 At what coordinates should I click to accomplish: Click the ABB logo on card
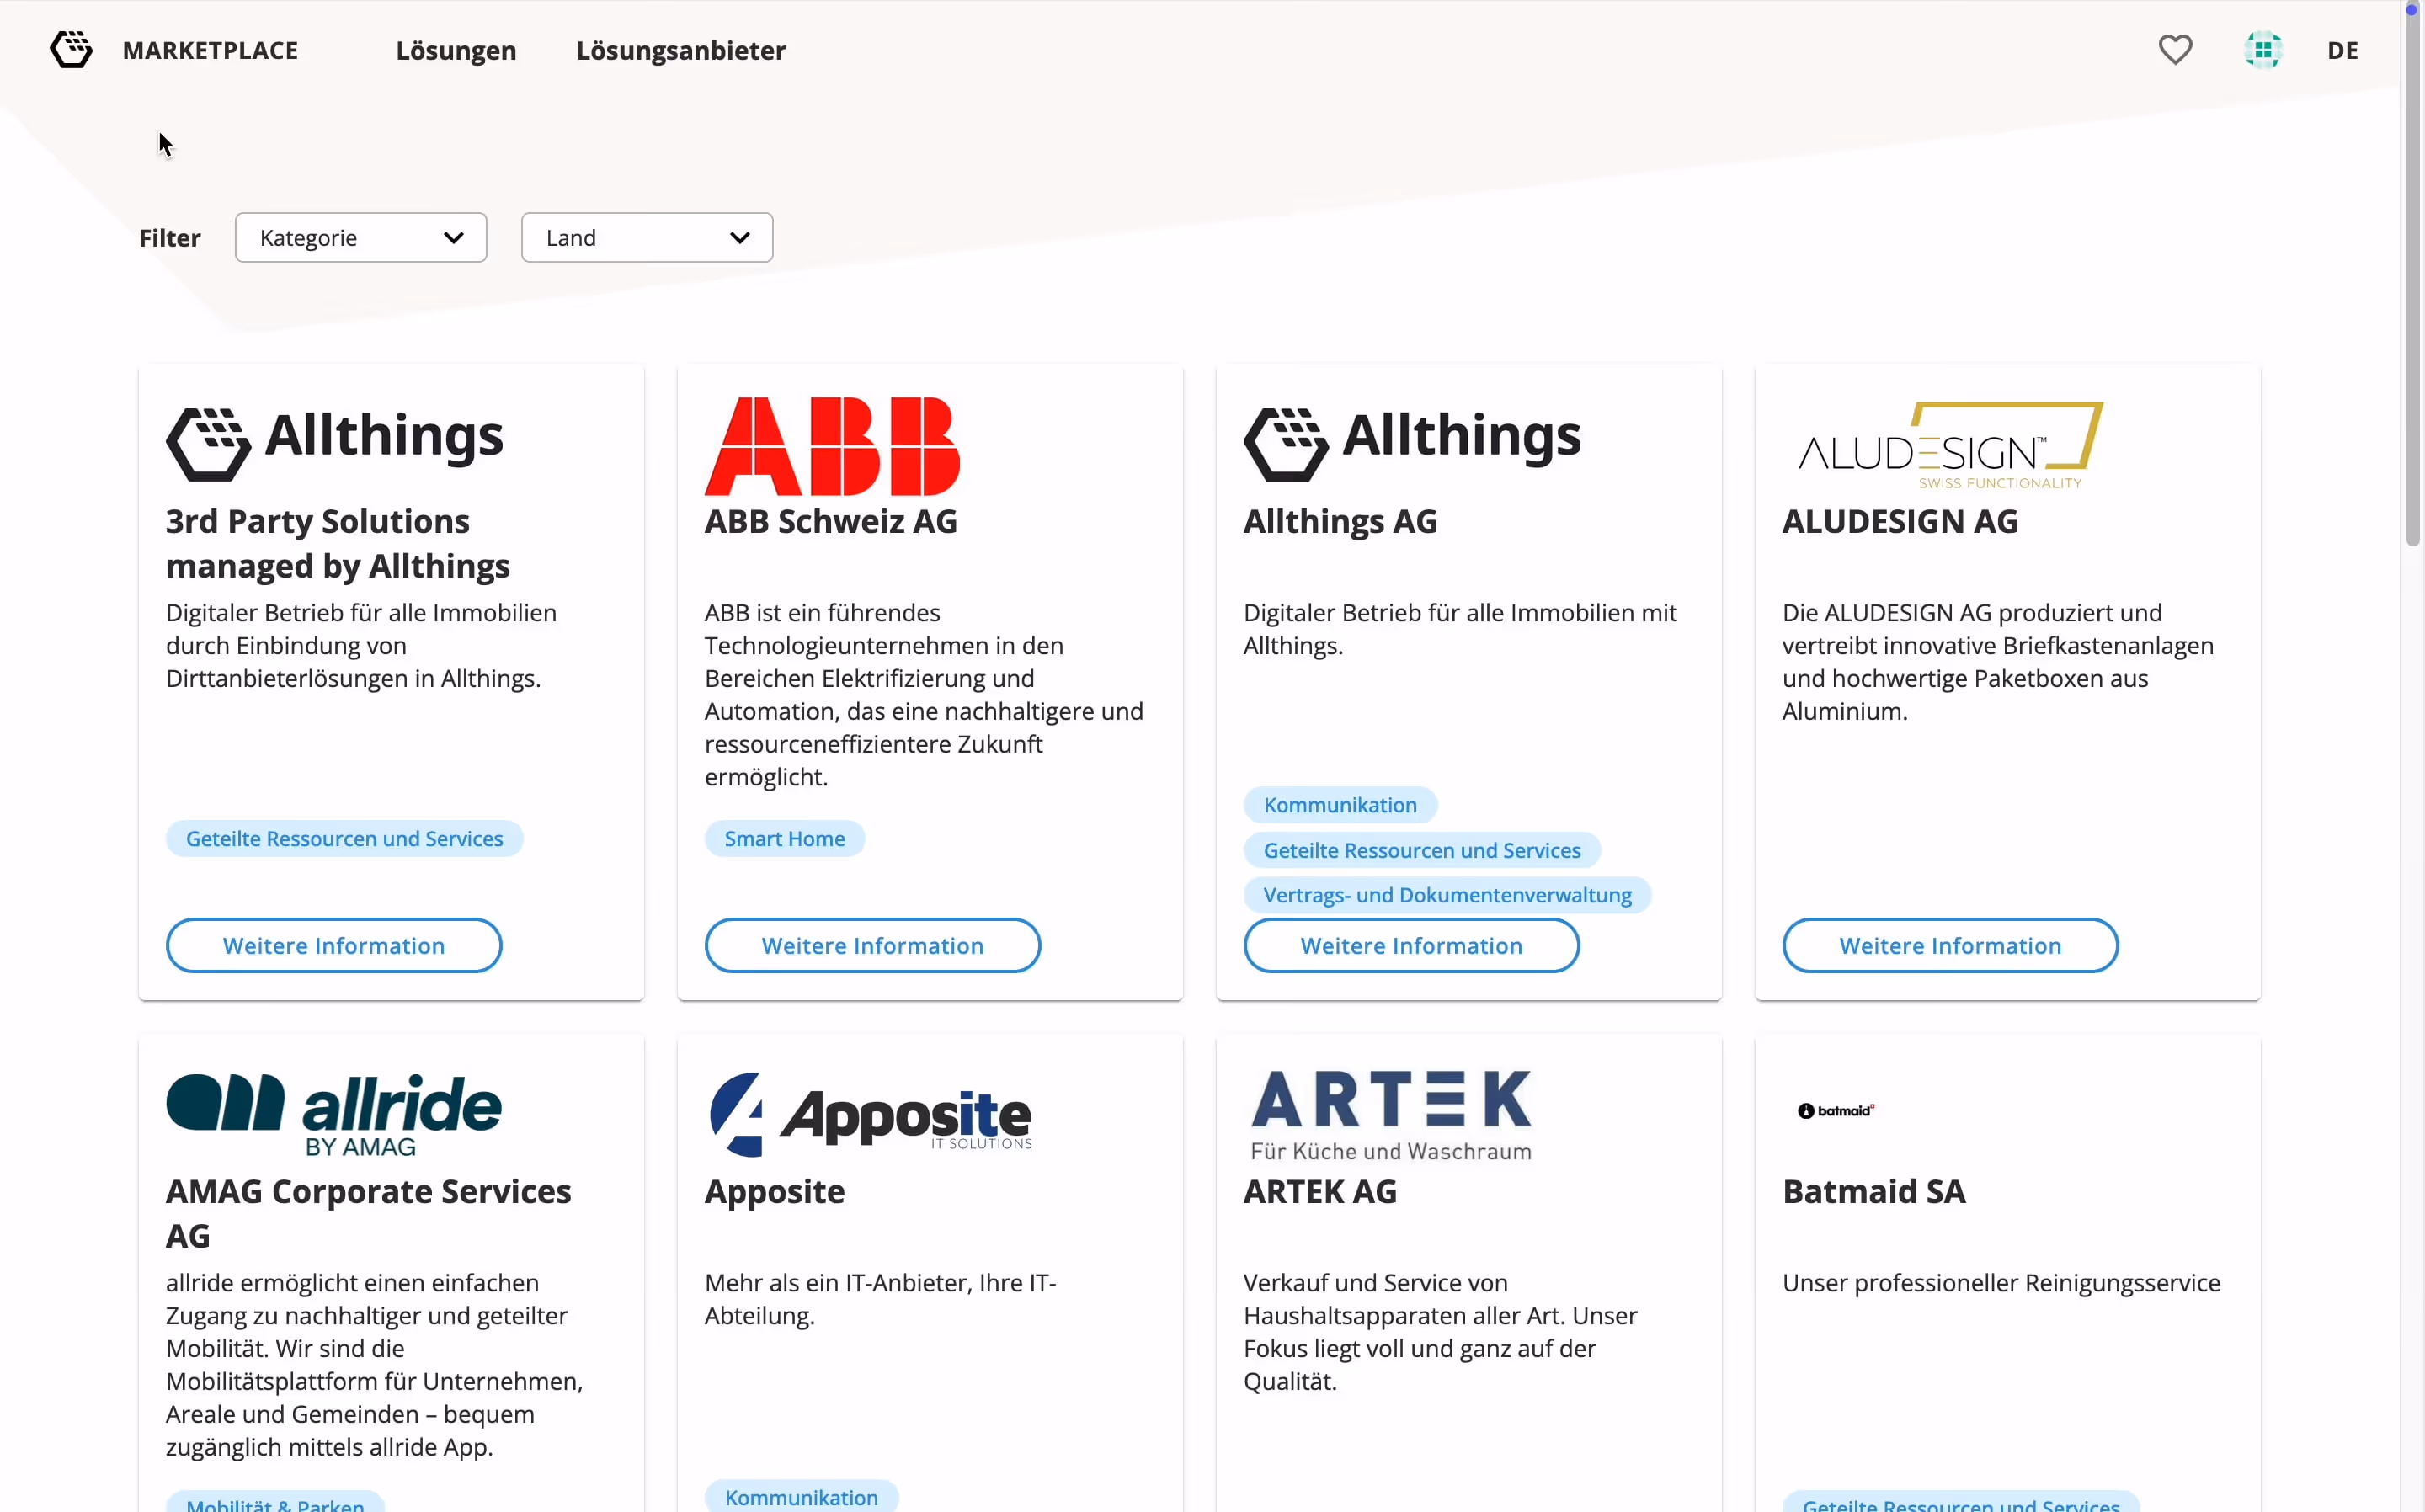[832, 446]
